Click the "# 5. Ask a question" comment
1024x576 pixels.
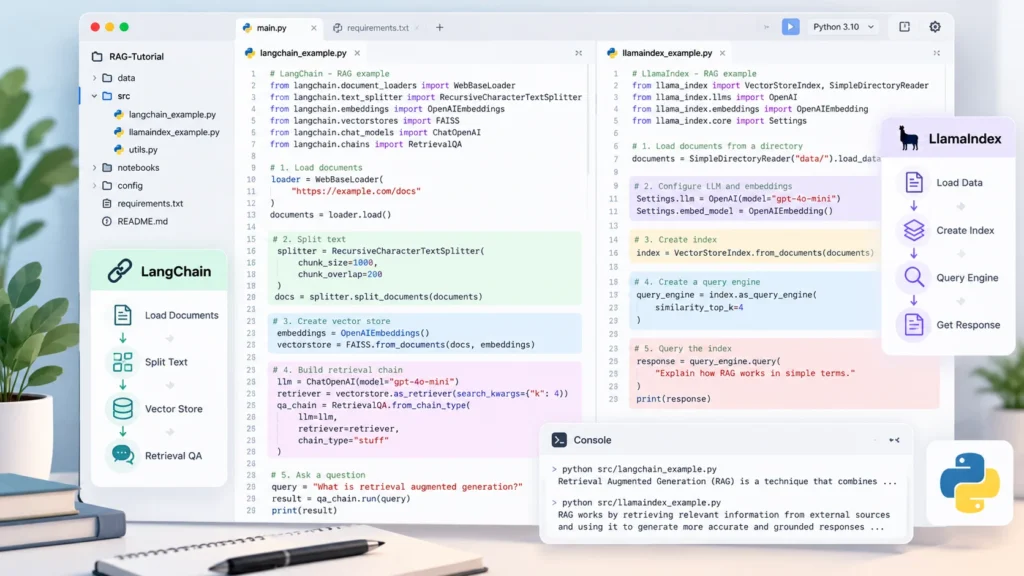(x=319, y=475)
